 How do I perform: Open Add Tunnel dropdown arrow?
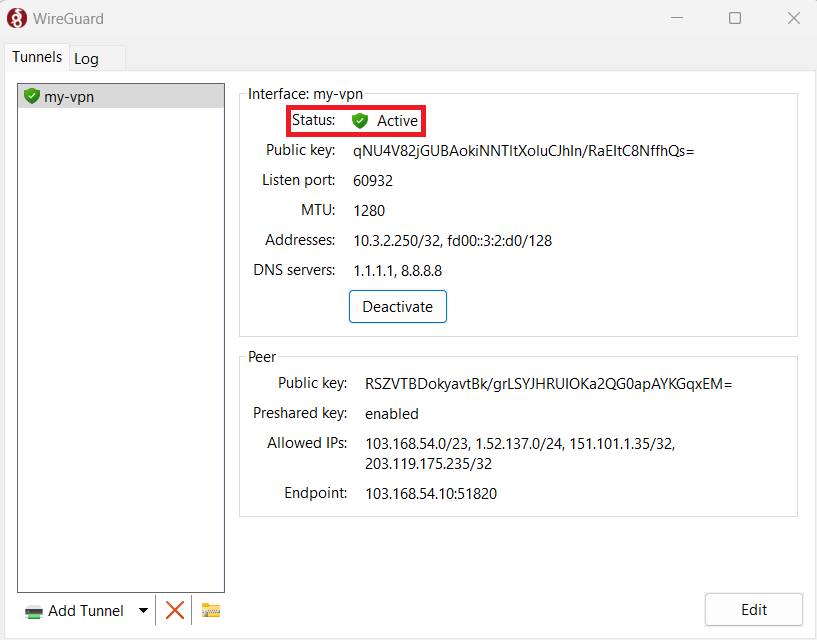pyautogui.click(x=143, y=610)
